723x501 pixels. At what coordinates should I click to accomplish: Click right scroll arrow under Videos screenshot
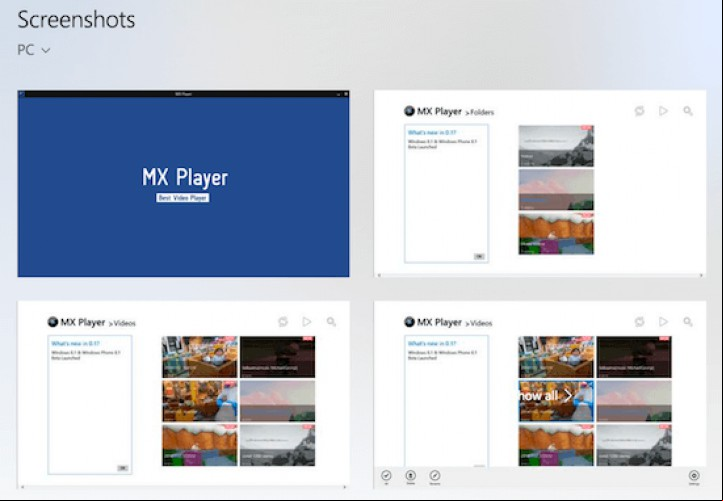tap(344, 487)
